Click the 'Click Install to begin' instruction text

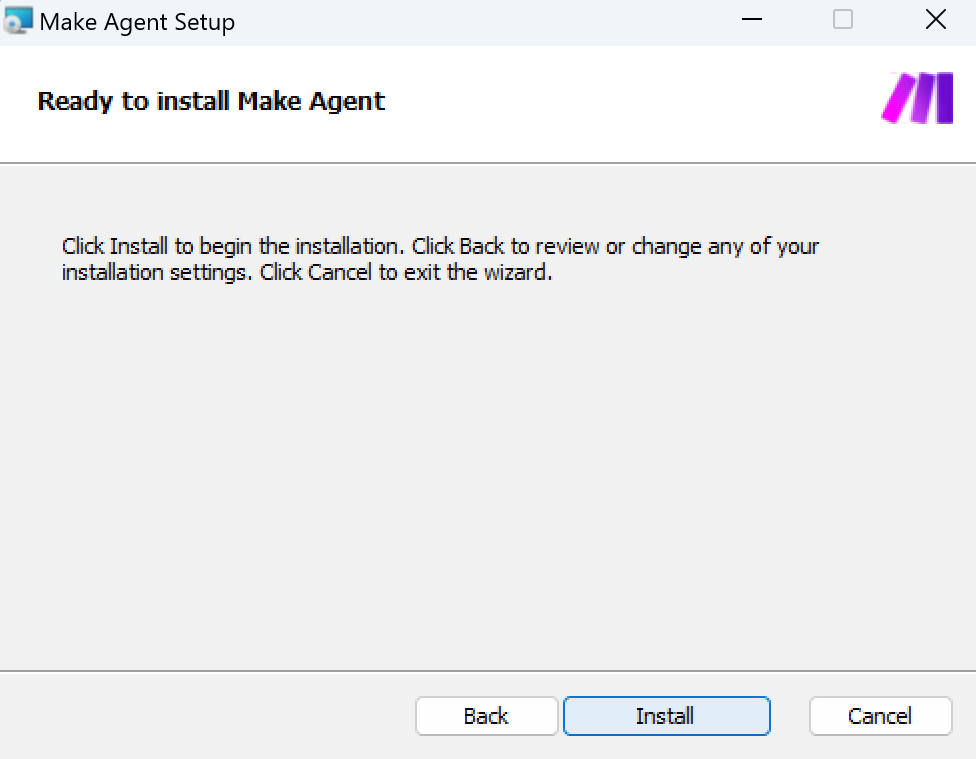440,259
